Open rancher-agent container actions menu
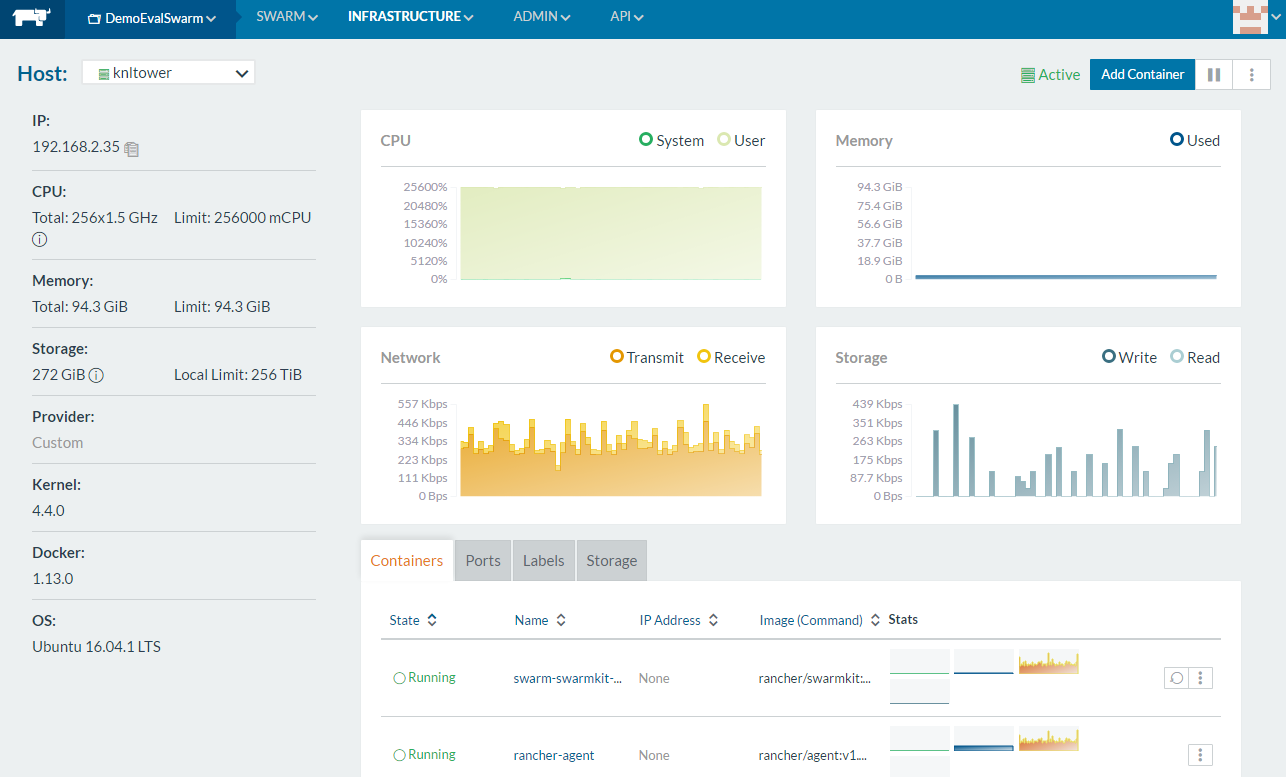 (x=1200, y=755)
